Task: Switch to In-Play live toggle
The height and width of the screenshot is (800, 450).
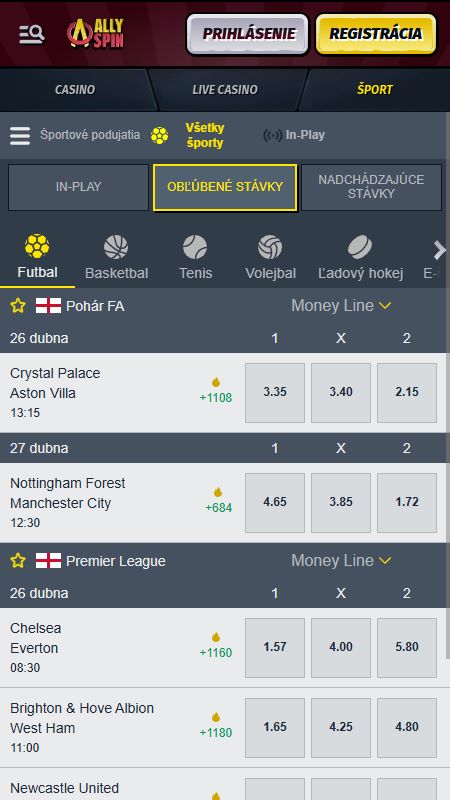Action: (x=294, y=135)
